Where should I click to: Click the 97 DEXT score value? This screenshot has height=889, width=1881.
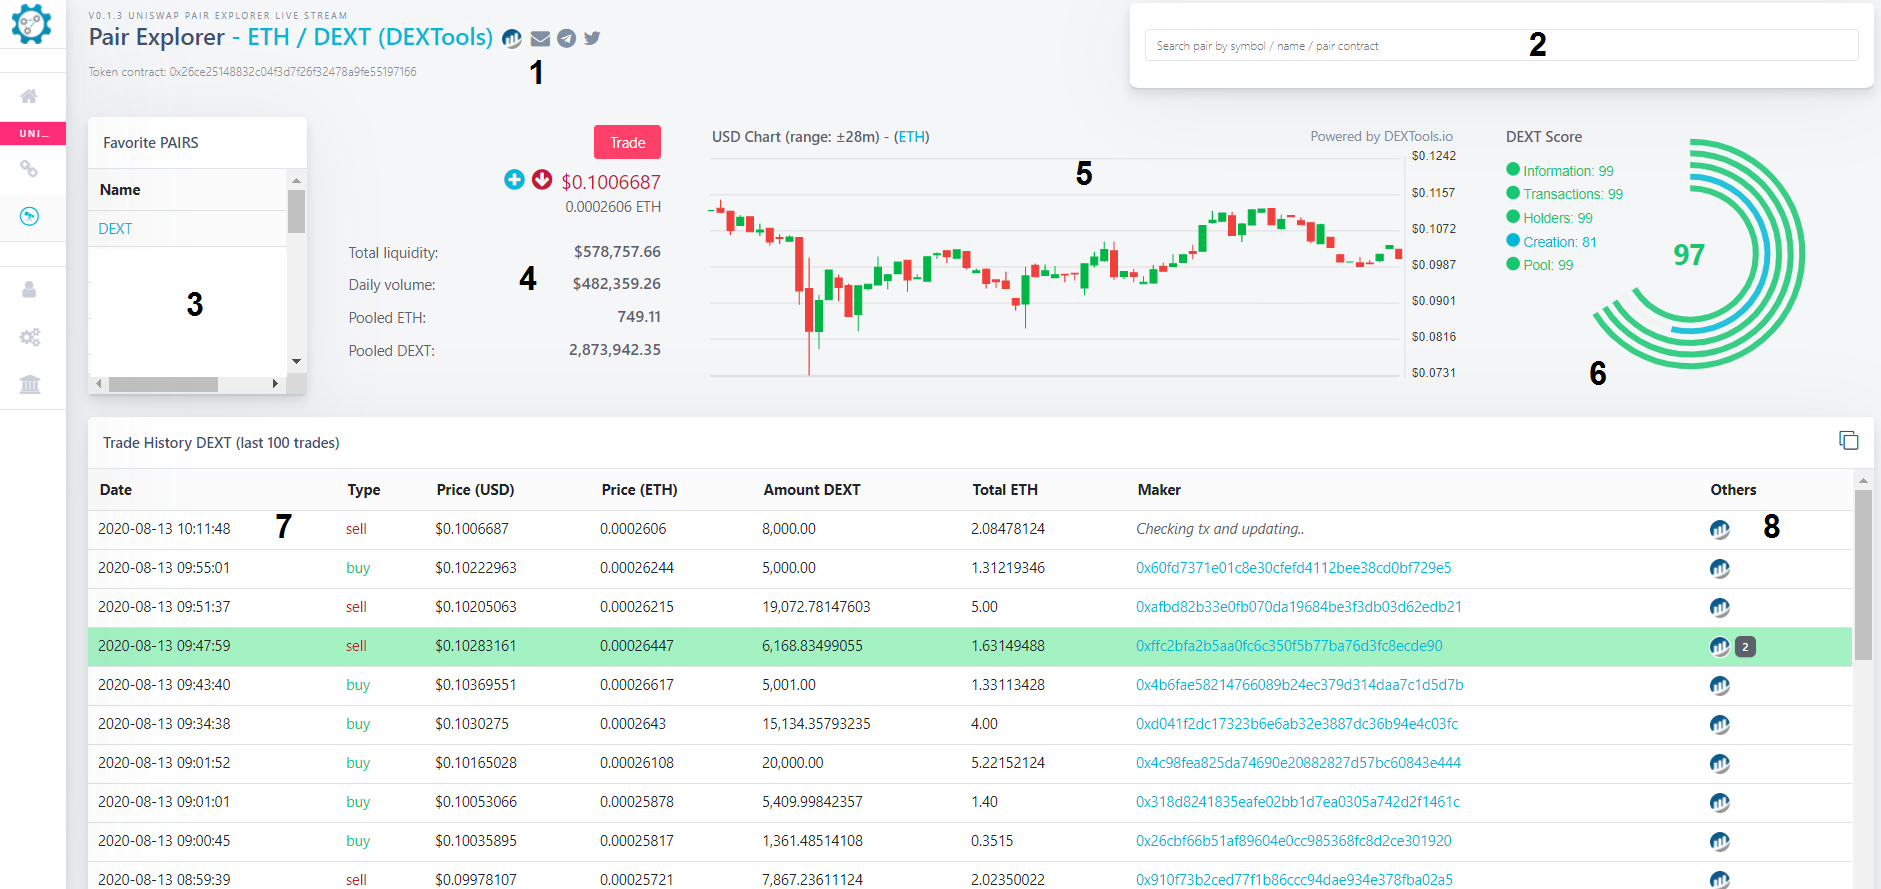pyautogui.click(x=1689, y=255)
